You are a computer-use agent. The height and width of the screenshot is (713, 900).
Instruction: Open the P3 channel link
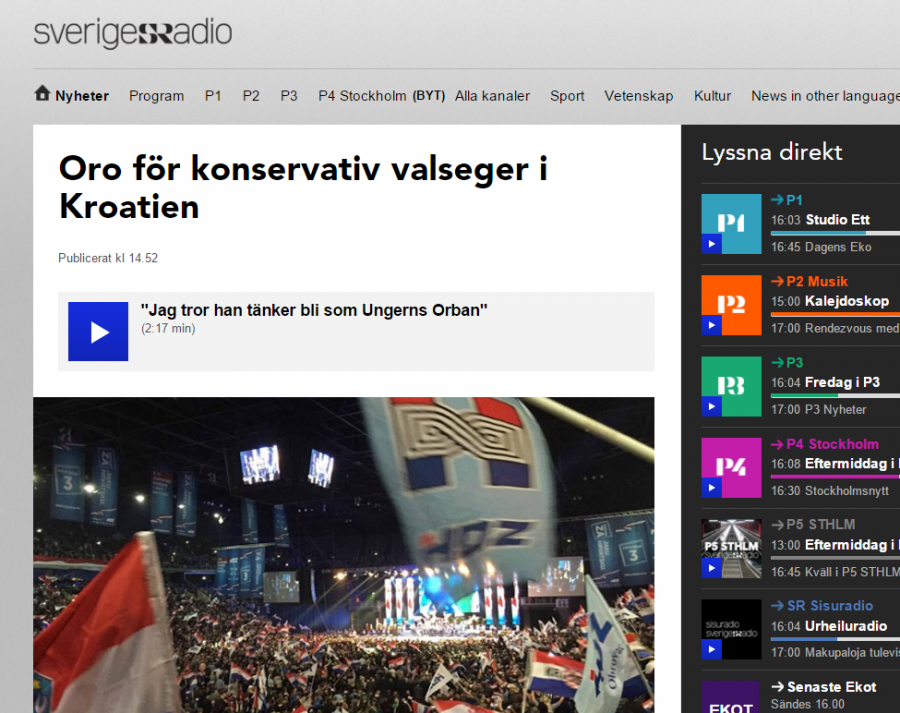coord(787,363)
